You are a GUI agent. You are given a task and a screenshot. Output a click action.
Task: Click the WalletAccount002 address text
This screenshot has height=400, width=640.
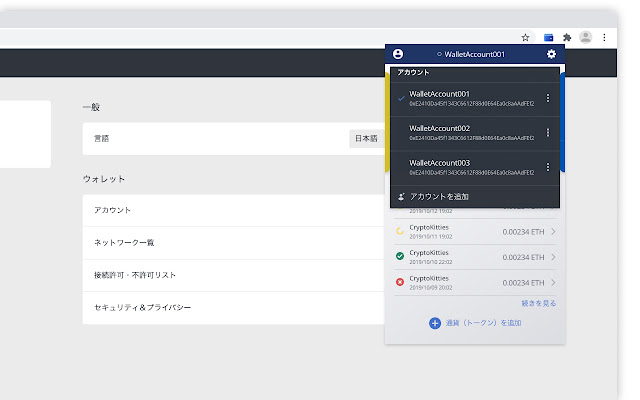[472, 138]
